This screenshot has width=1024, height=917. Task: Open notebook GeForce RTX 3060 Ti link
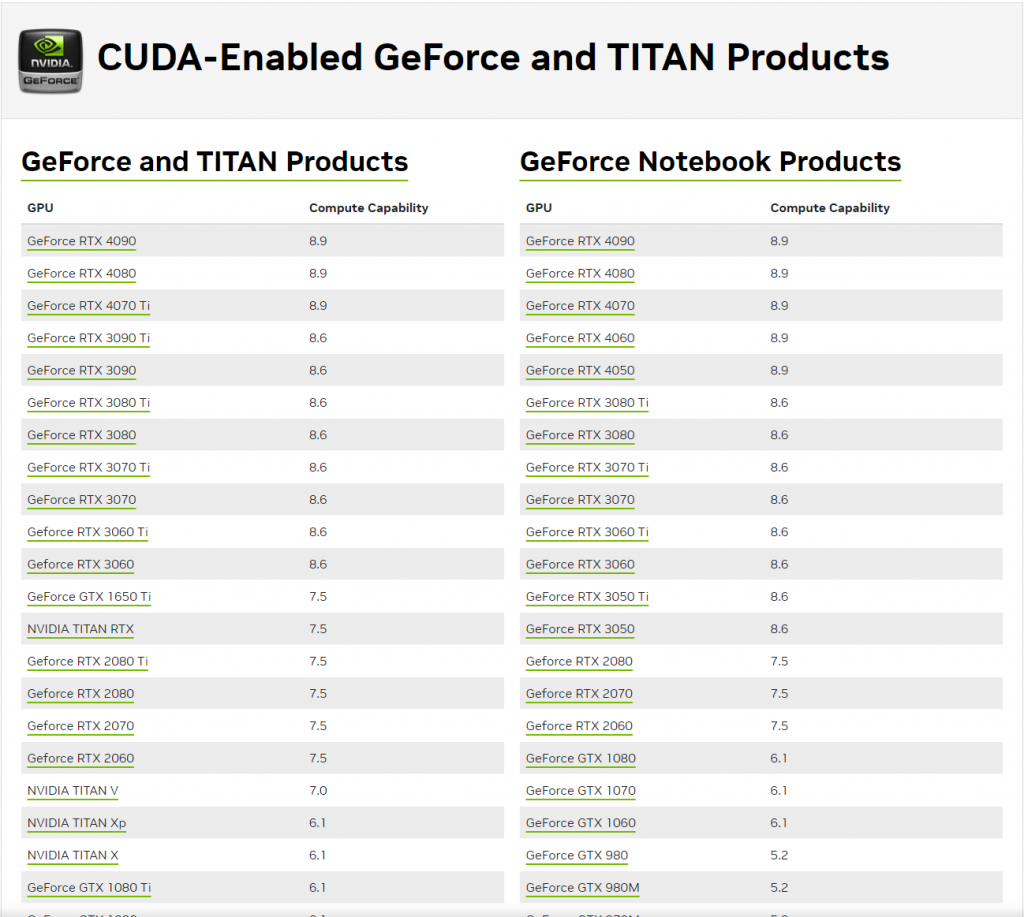587,532
